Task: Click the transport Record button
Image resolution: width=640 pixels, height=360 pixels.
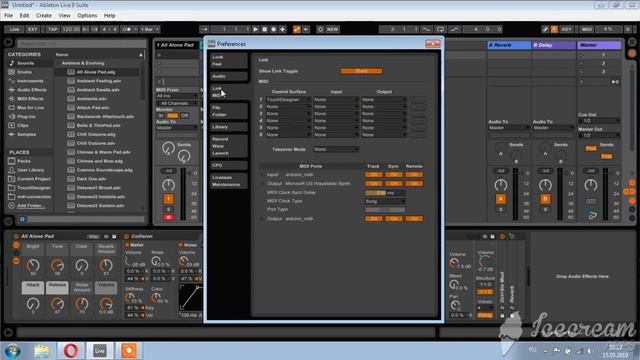Action: pyautogui.click(x=273, y=29)
